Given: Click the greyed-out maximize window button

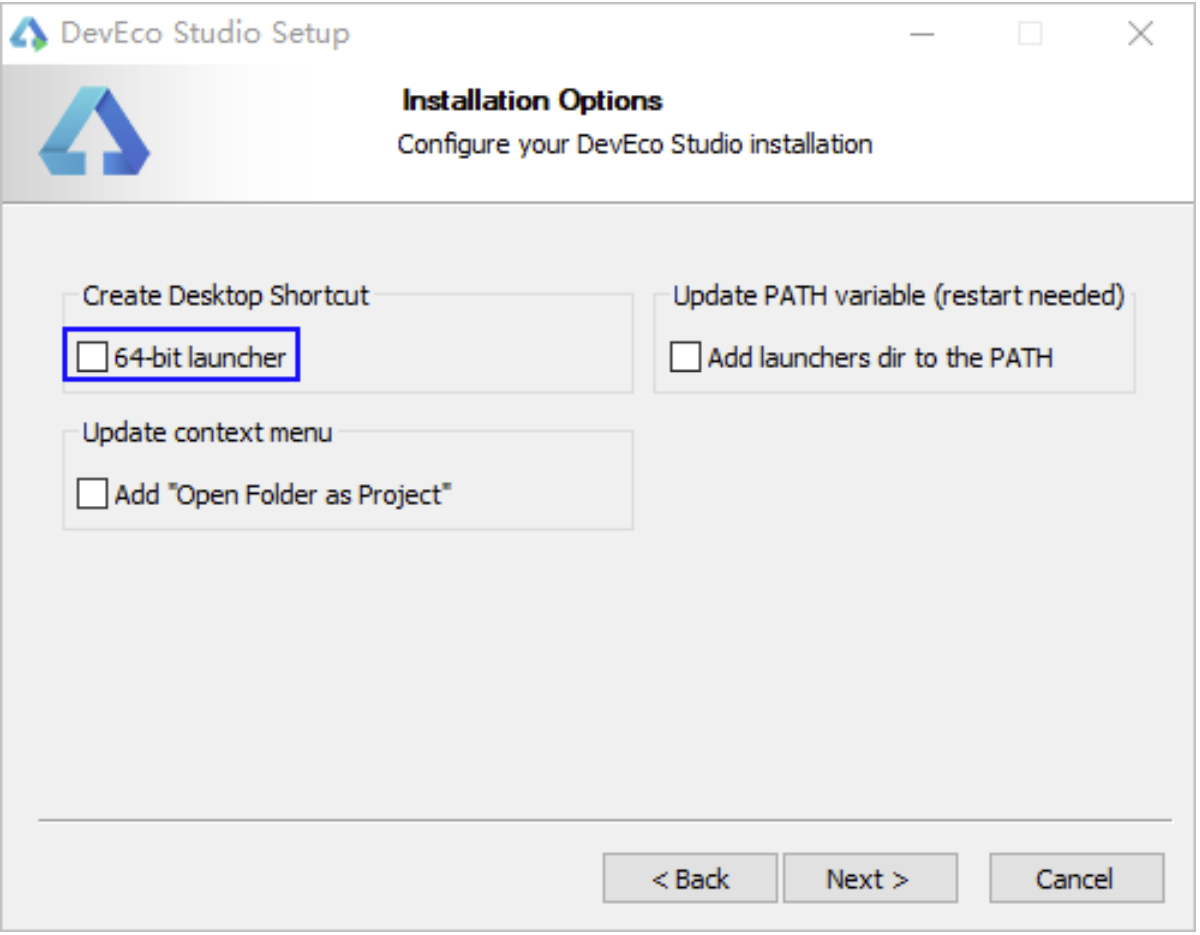Looking at the screenshot, I should 1030,34.
